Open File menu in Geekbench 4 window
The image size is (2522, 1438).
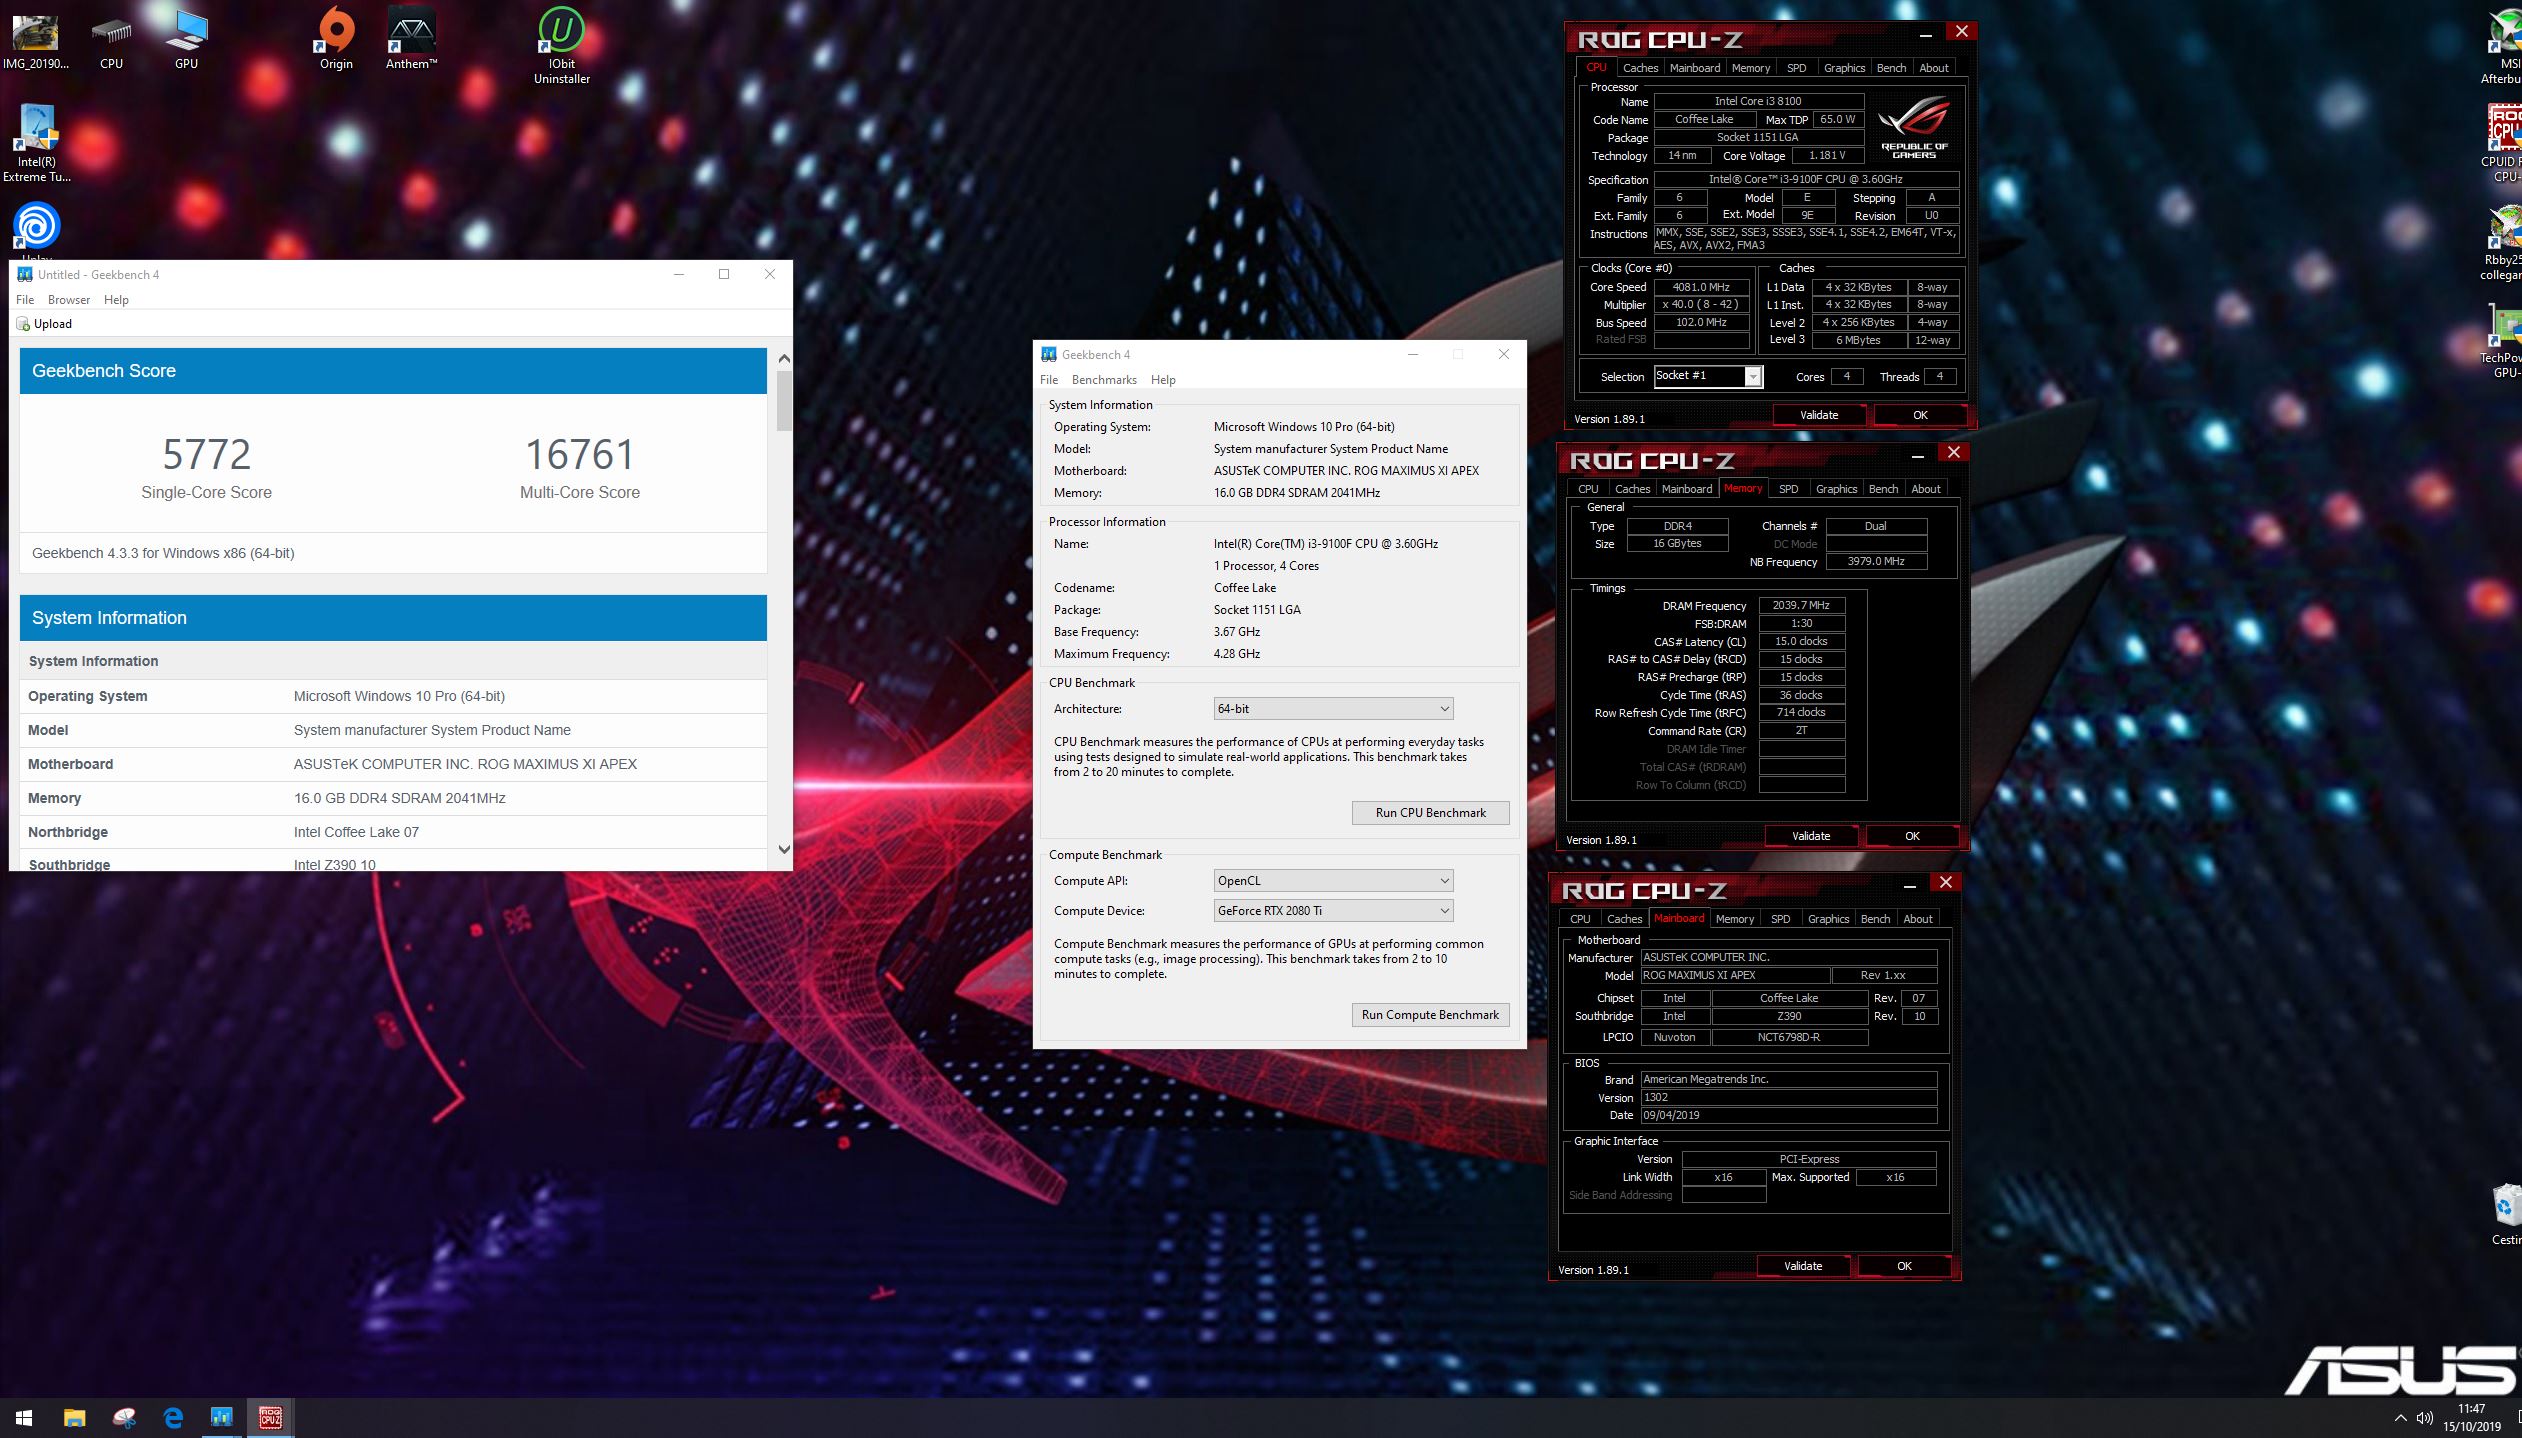pos(1049,380)
